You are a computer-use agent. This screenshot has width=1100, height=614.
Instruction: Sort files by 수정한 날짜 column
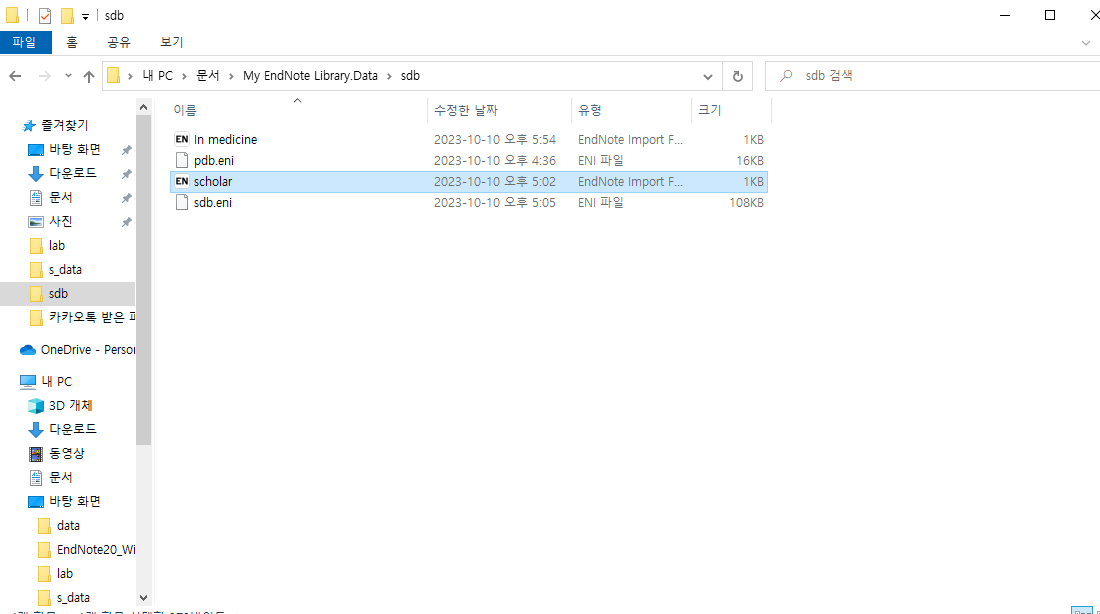coord(466,110)
